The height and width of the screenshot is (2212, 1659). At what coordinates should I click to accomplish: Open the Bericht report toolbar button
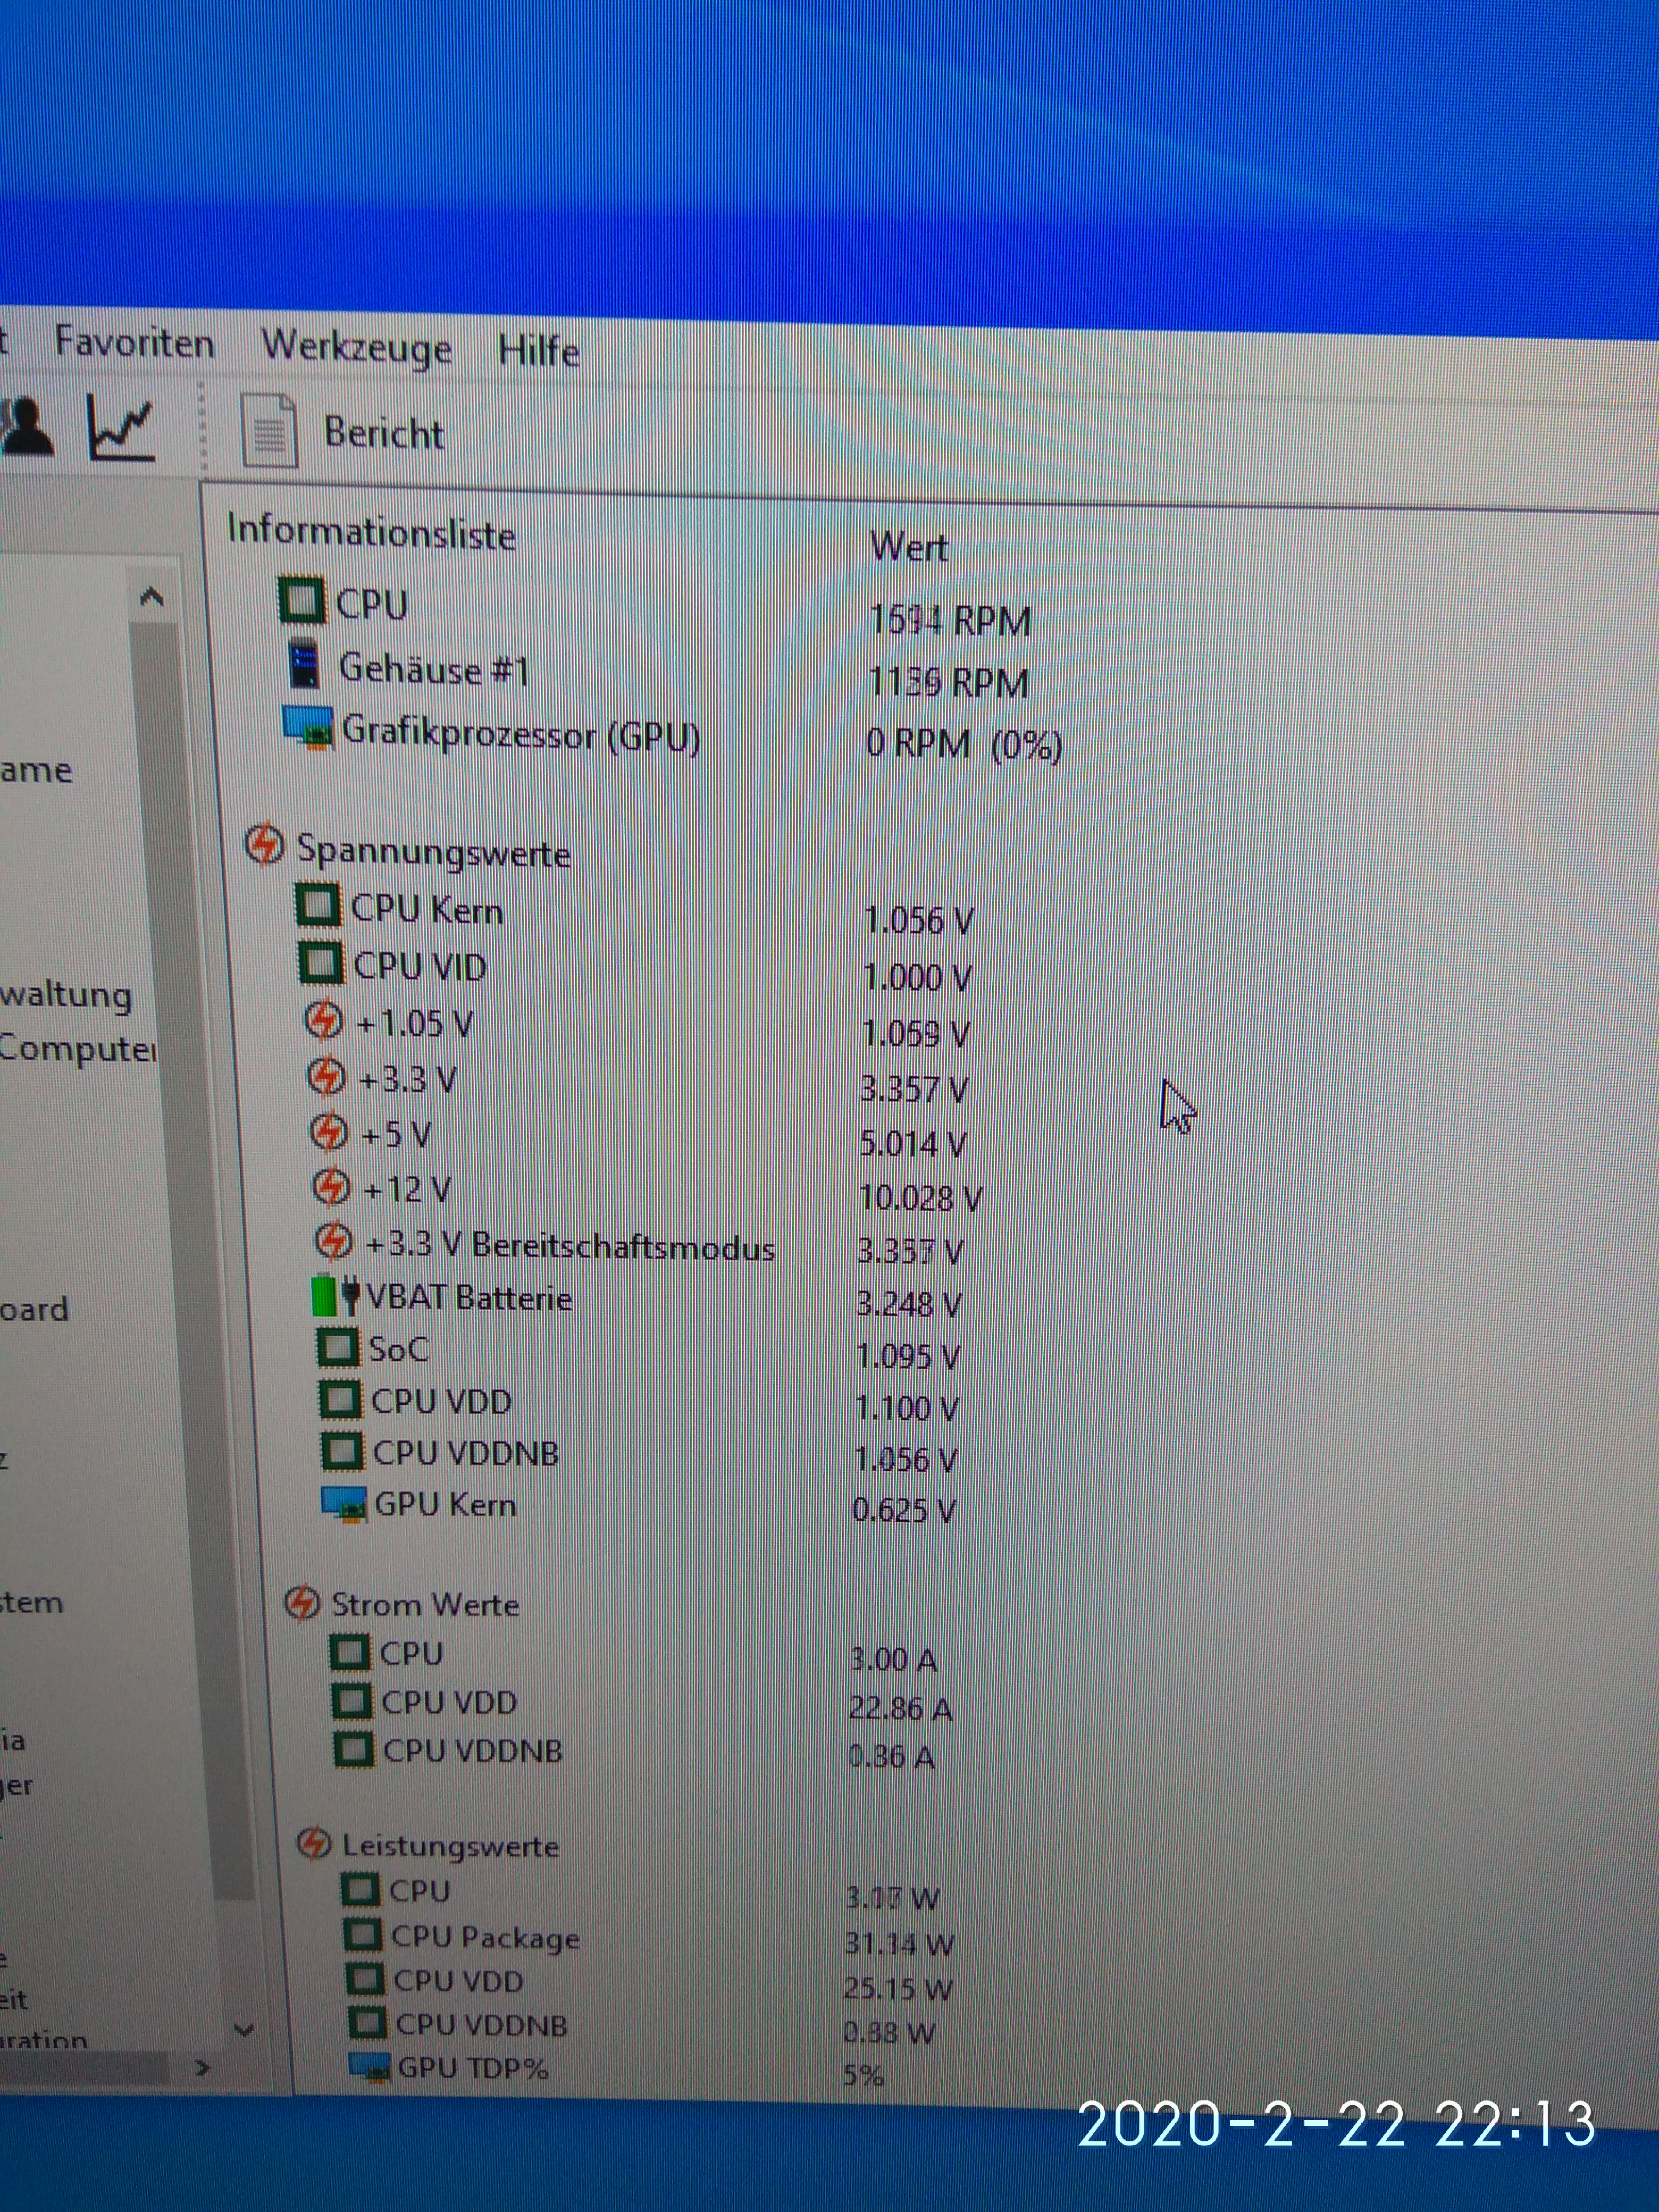pyautogui.click(x=383, y=433)
